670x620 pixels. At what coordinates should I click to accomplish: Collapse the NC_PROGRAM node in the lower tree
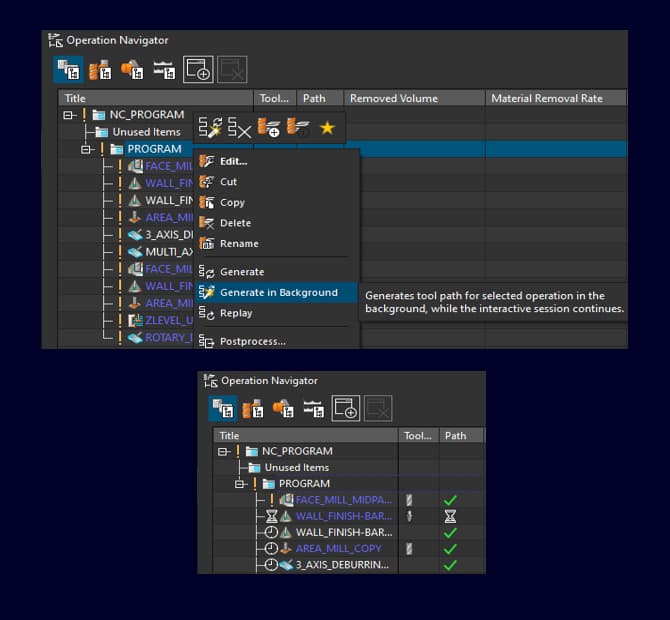coord(224,451)
